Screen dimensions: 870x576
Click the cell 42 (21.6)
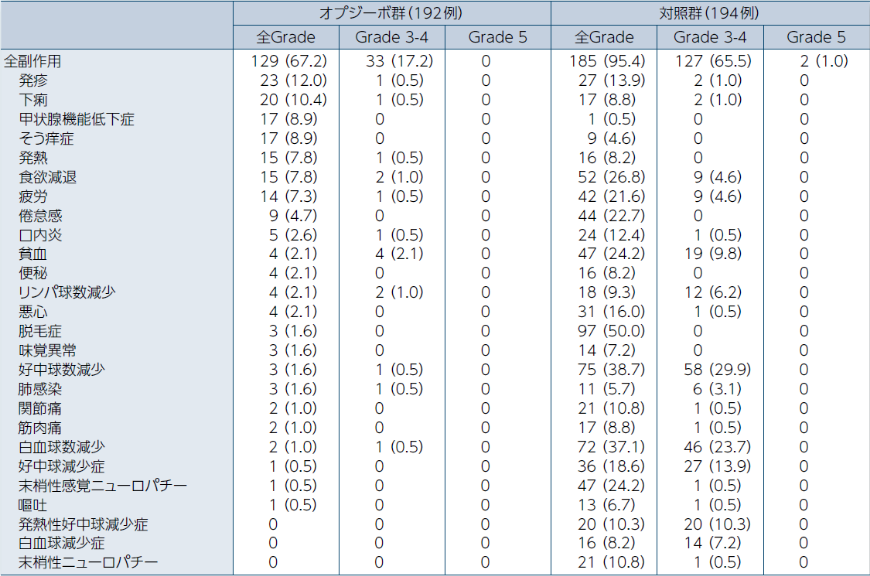(612, 196)
